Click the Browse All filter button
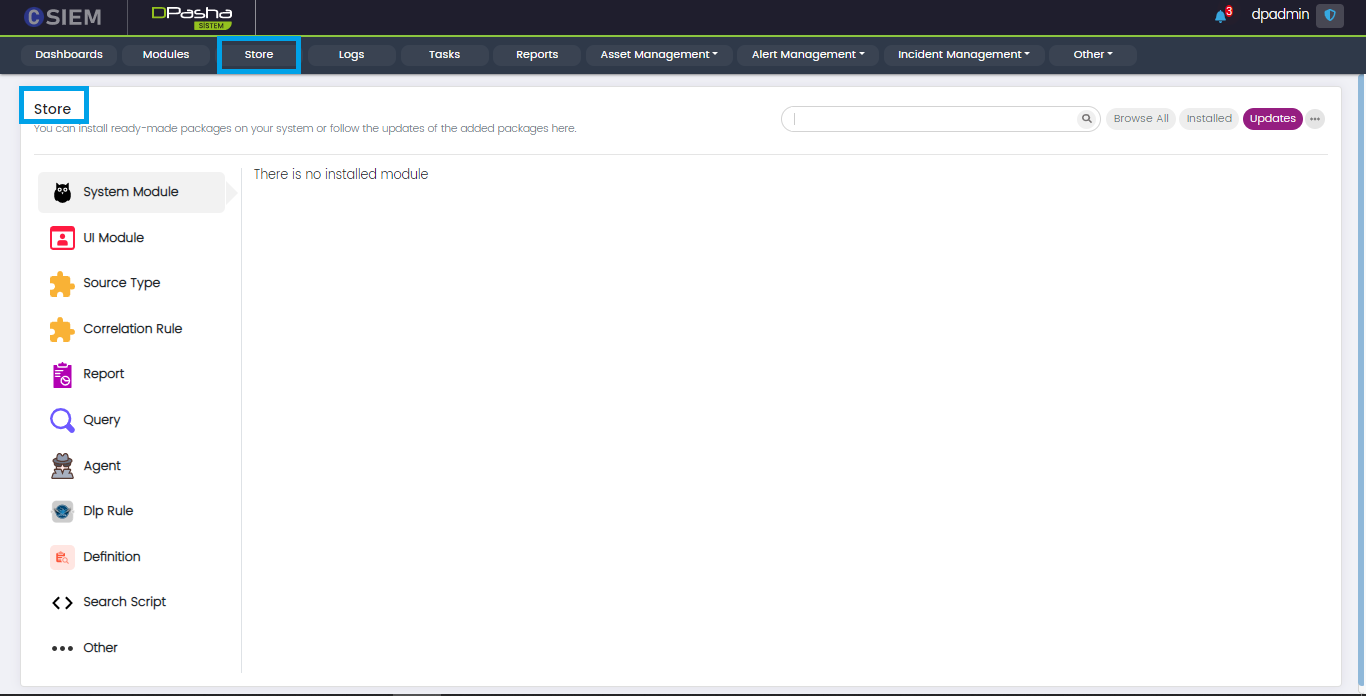This screenshot has width=1366, height=696. [x=1140, y=119]
